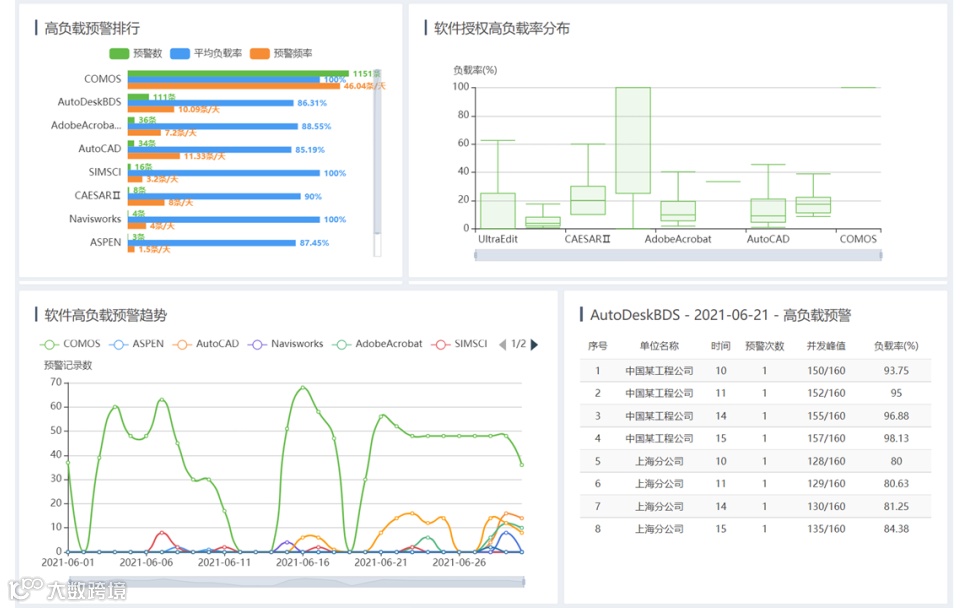This screenshot has height=608, width=973.
Task: Click the CAESARⅡ box in the boxplot
Action: pos(588,200)
